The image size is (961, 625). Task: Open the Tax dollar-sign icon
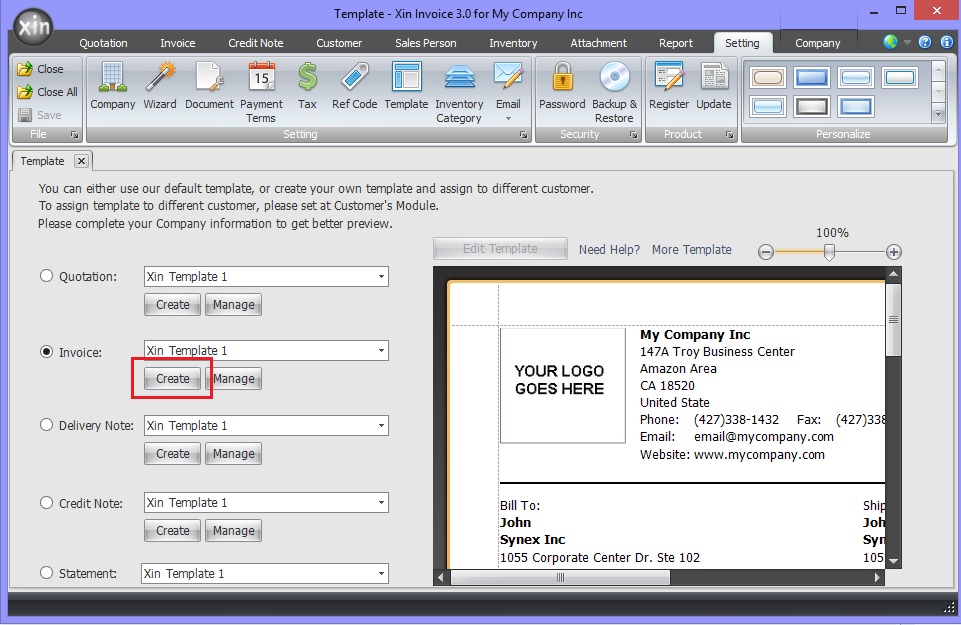(x=307, y=85)
